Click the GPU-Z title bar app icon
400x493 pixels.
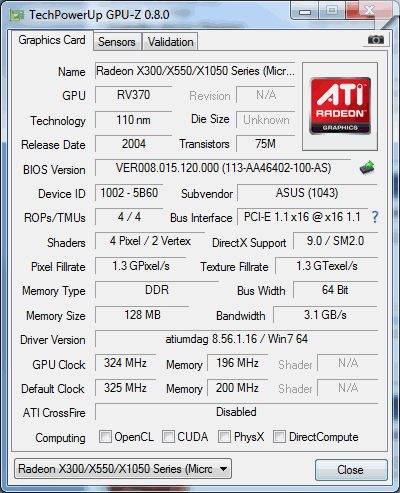[17, 15]
